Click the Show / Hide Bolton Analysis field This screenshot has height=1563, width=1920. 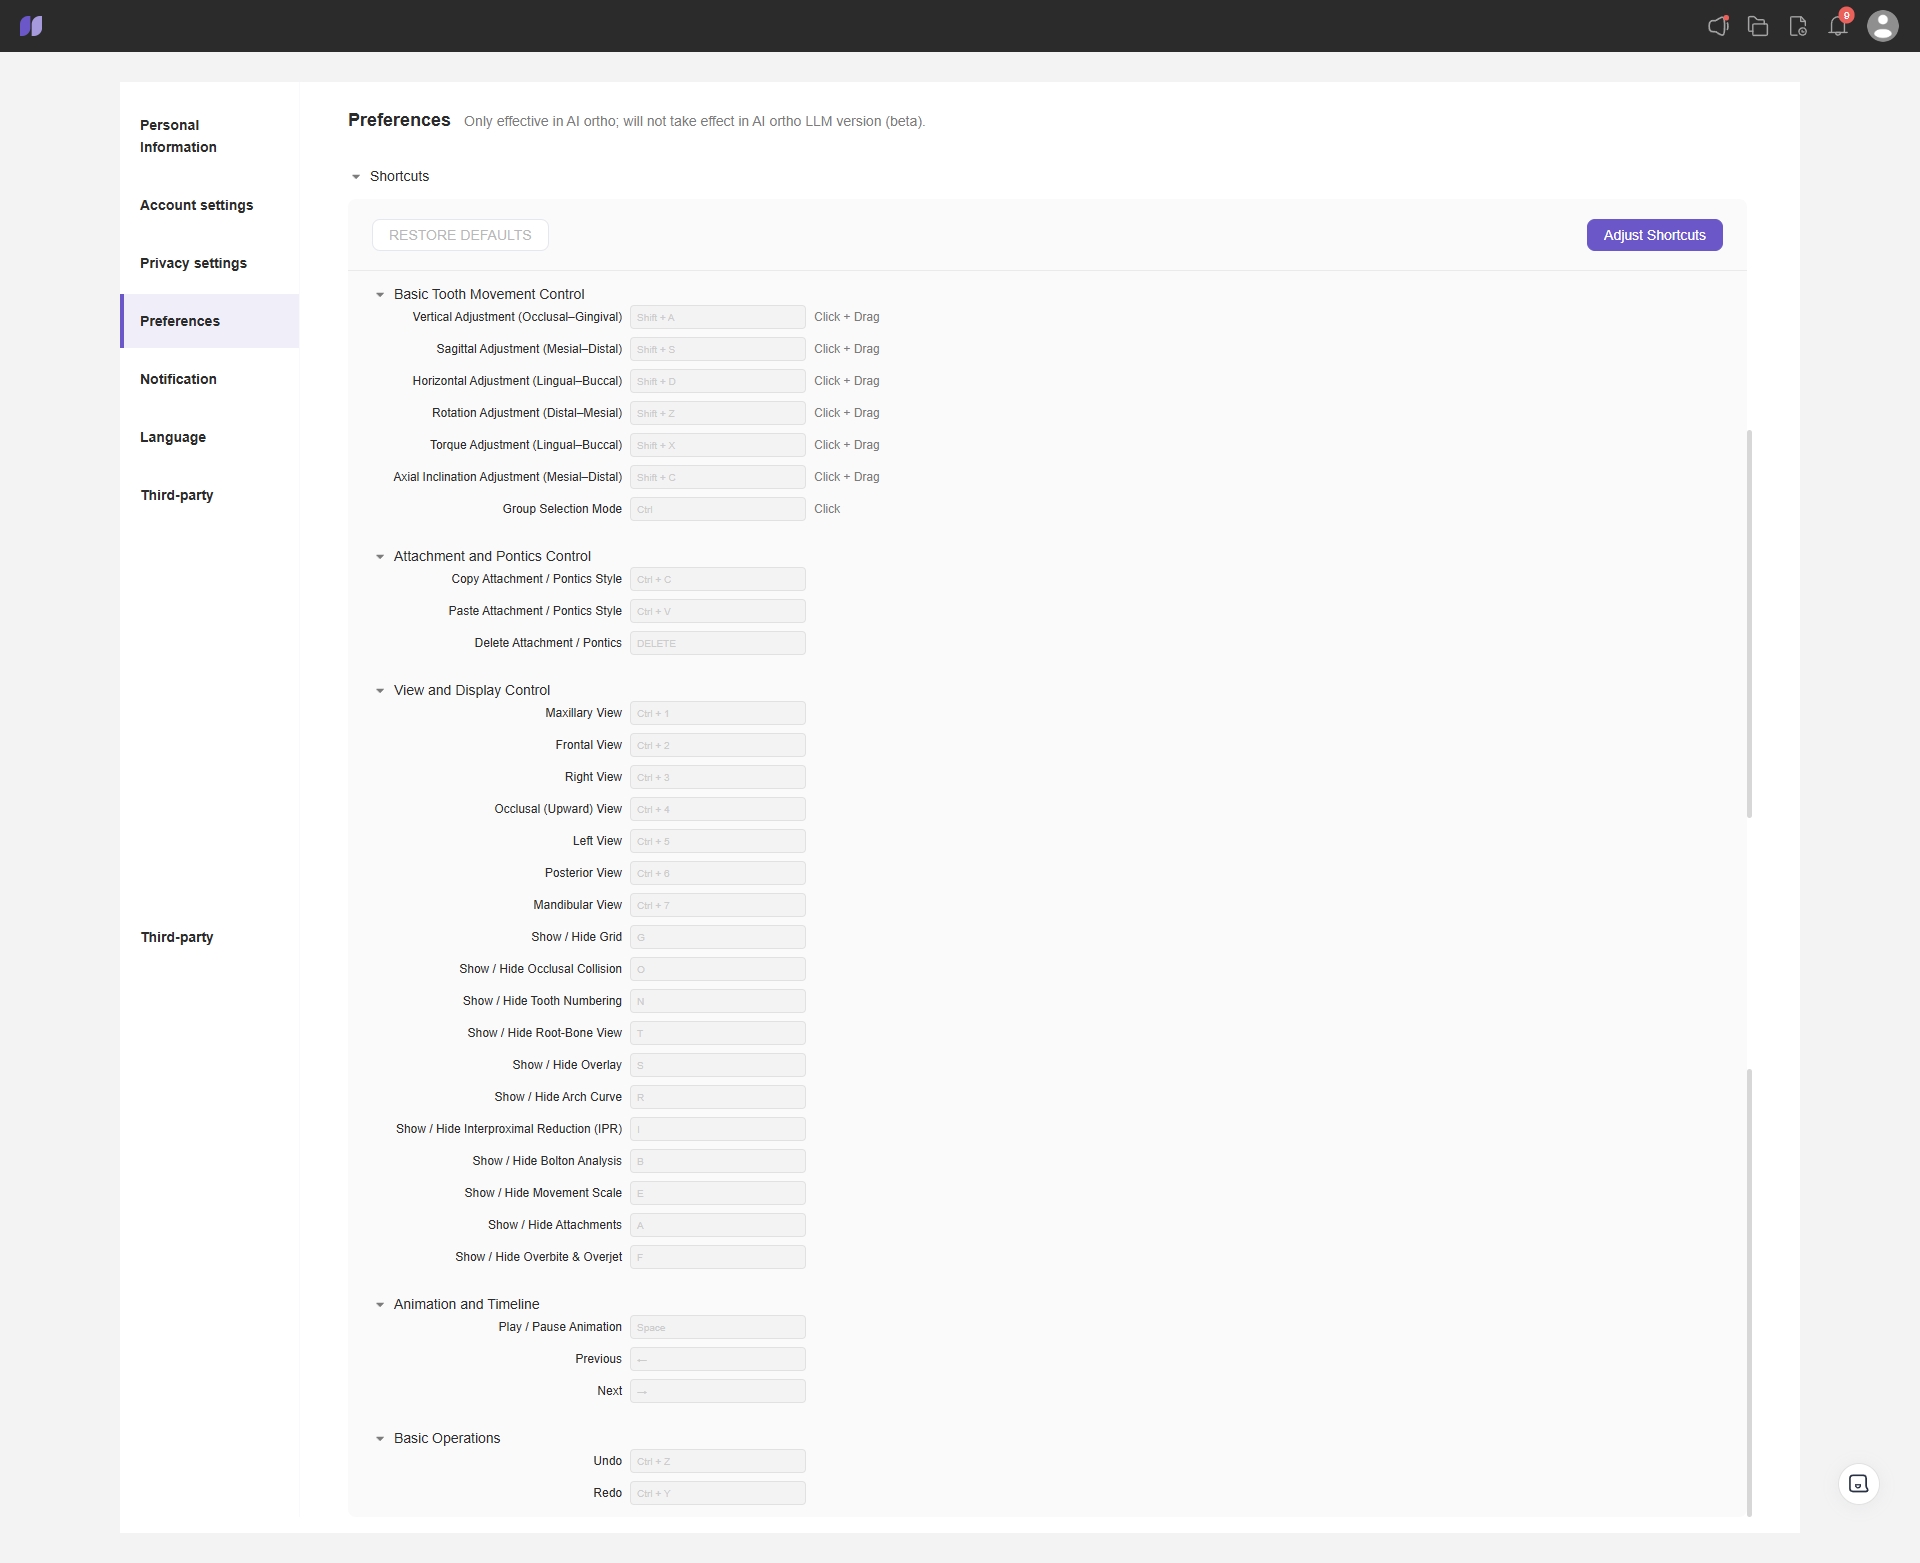point(718,1161)
